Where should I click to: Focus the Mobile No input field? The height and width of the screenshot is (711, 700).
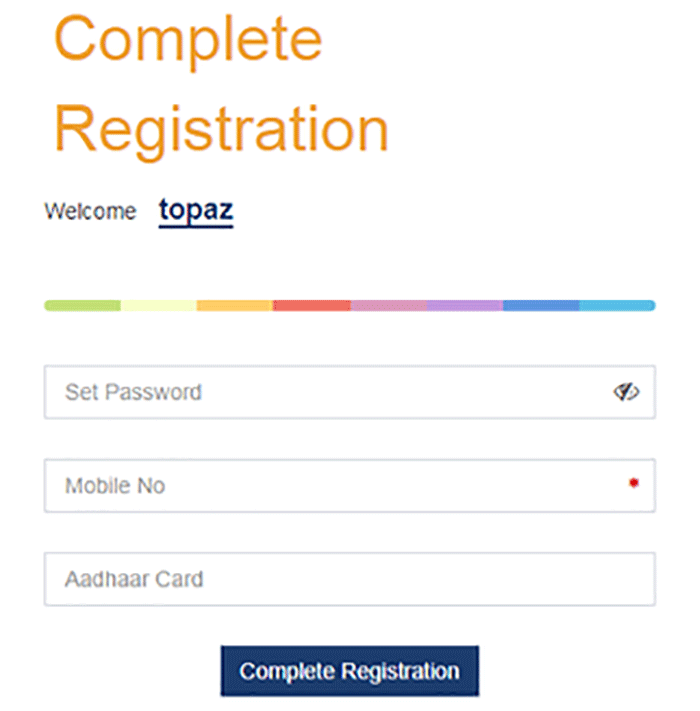click(350, 486)
